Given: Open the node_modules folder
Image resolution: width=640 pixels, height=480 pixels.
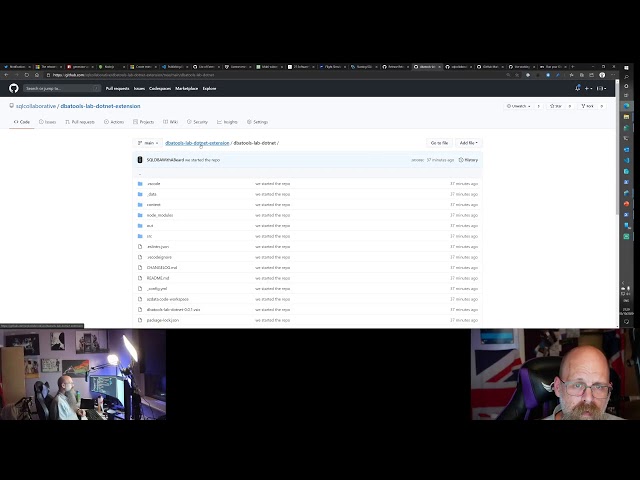Looking at the screenshot, I should coord(160,215).
